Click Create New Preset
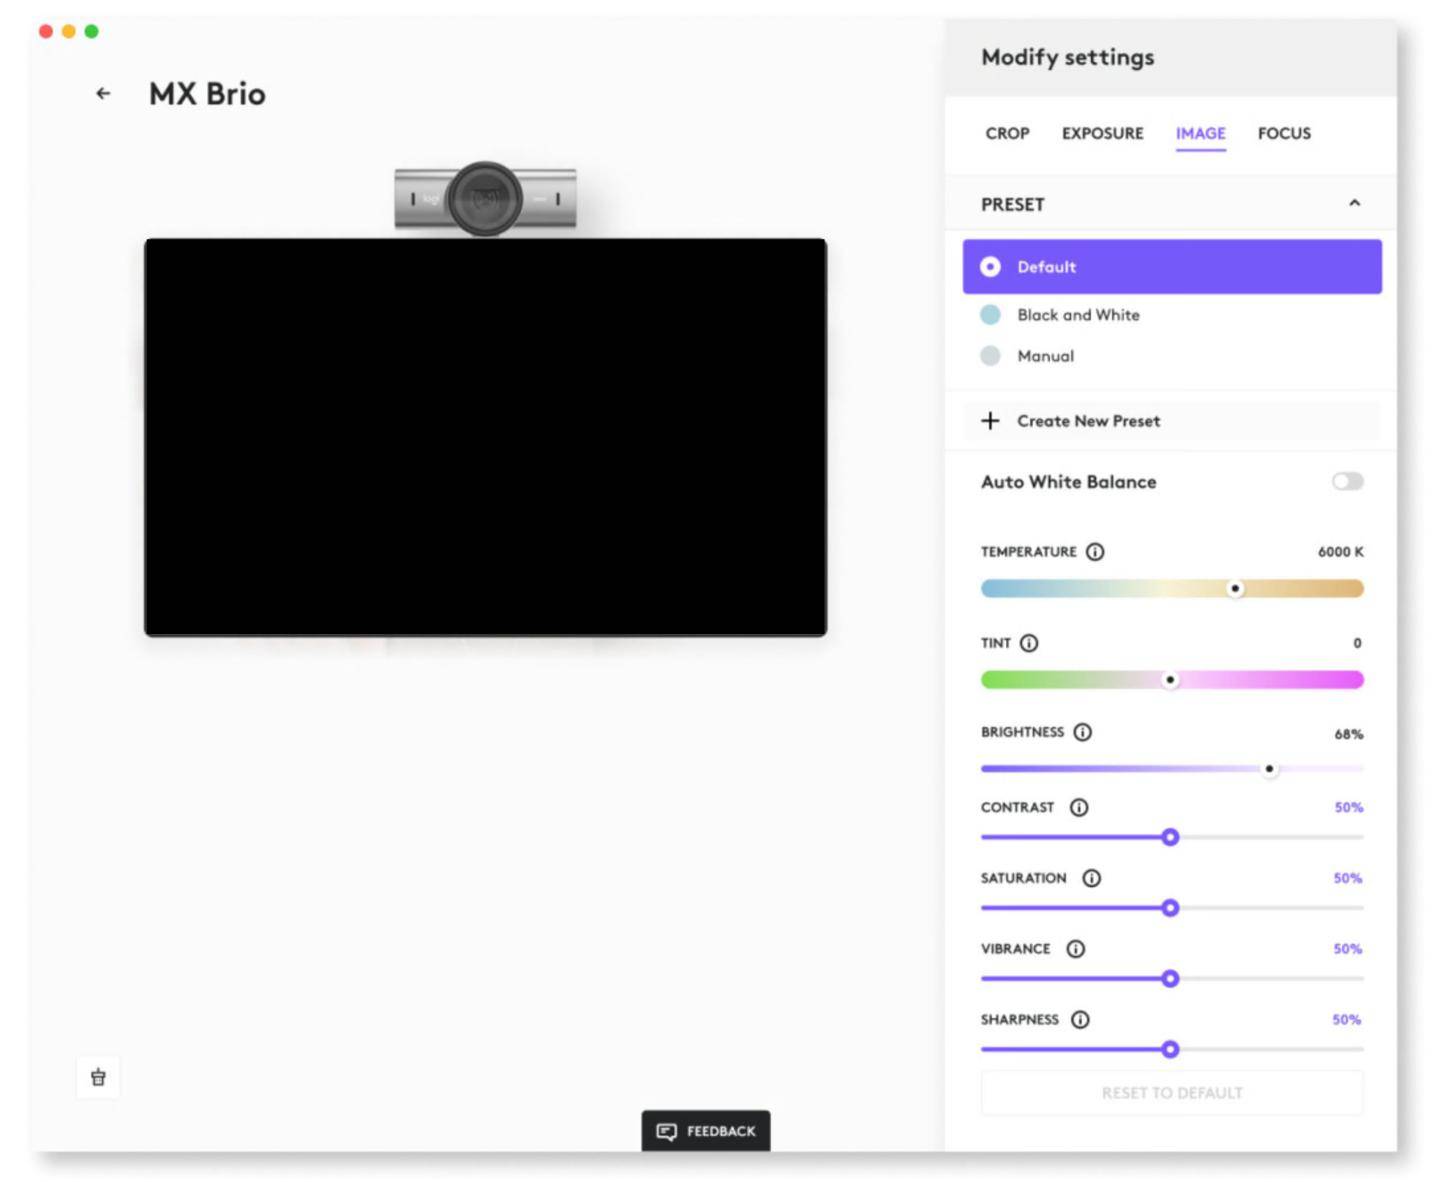 [x=1172, y=421]
